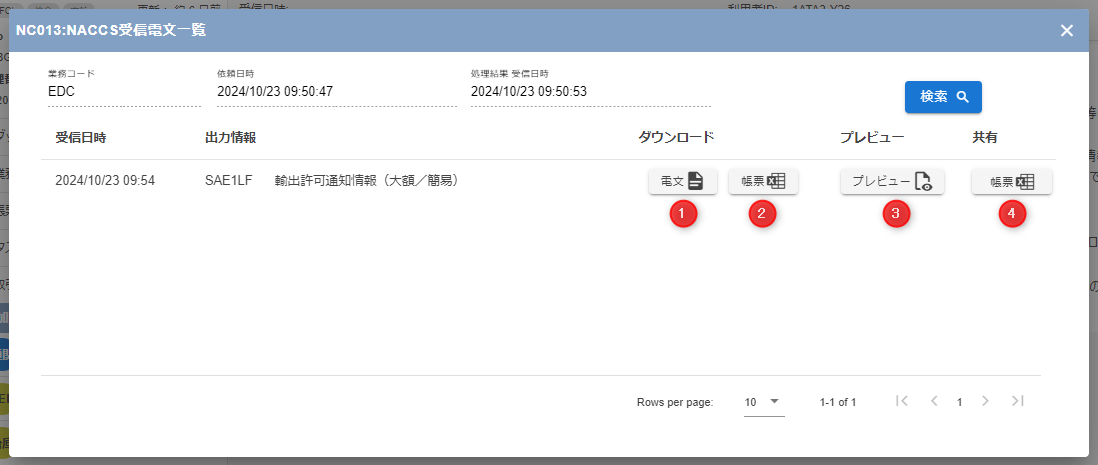Select page number 1 in pagination
The height and width of the screenshot is (465, 1098).
pyautogui.click(x=959, y=402)
